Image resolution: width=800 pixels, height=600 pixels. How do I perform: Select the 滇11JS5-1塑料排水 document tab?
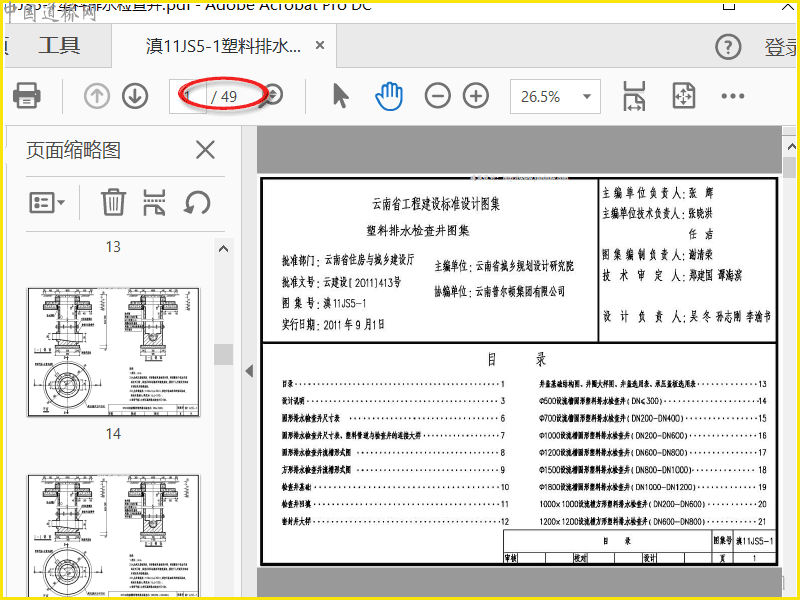223,46
